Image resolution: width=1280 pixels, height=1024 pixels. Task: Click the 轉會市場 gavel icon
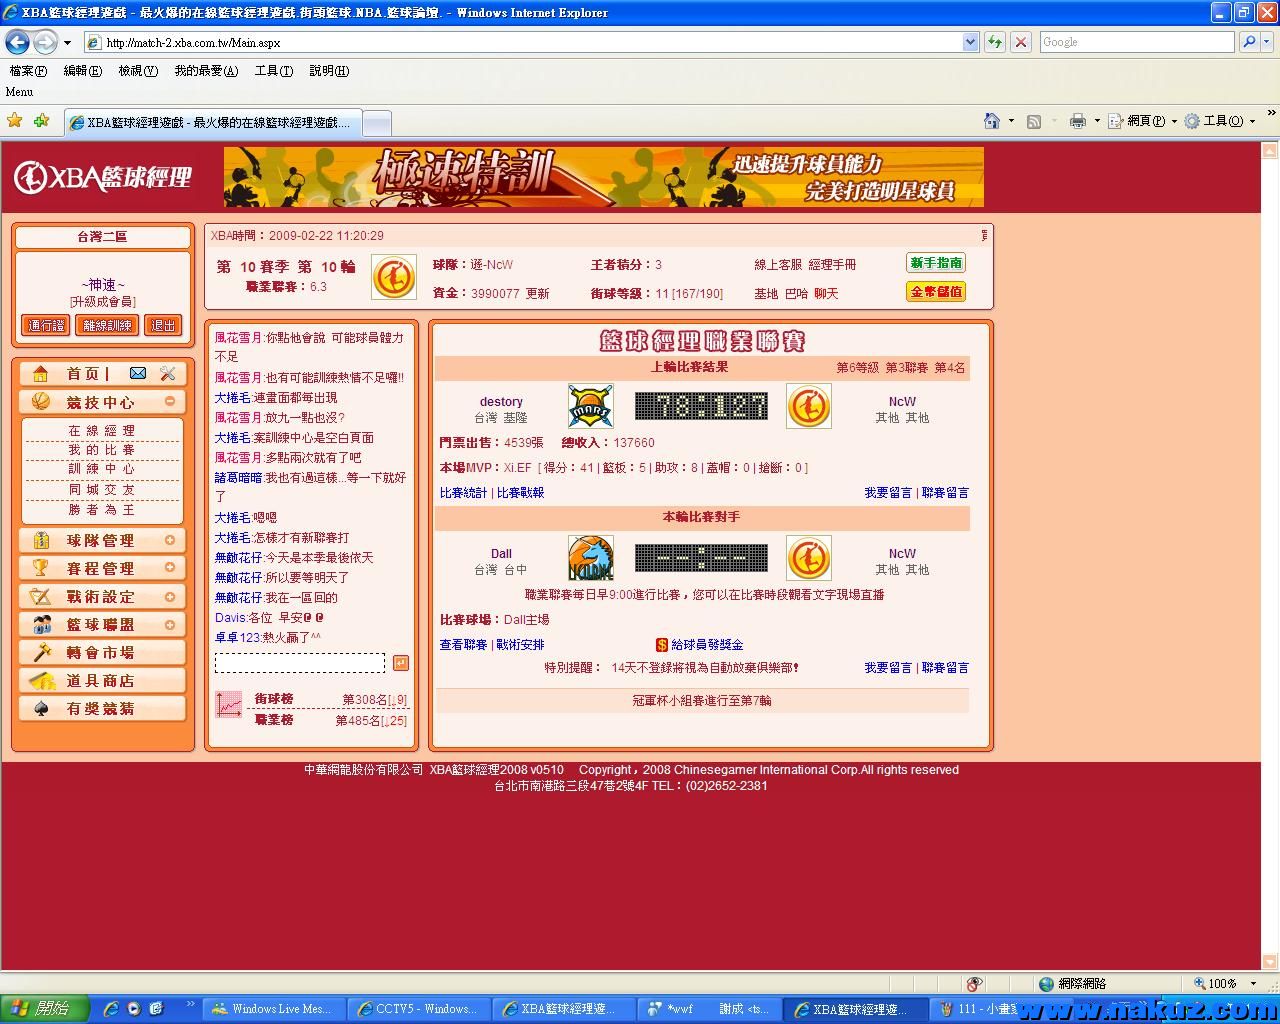pos(41,652)
